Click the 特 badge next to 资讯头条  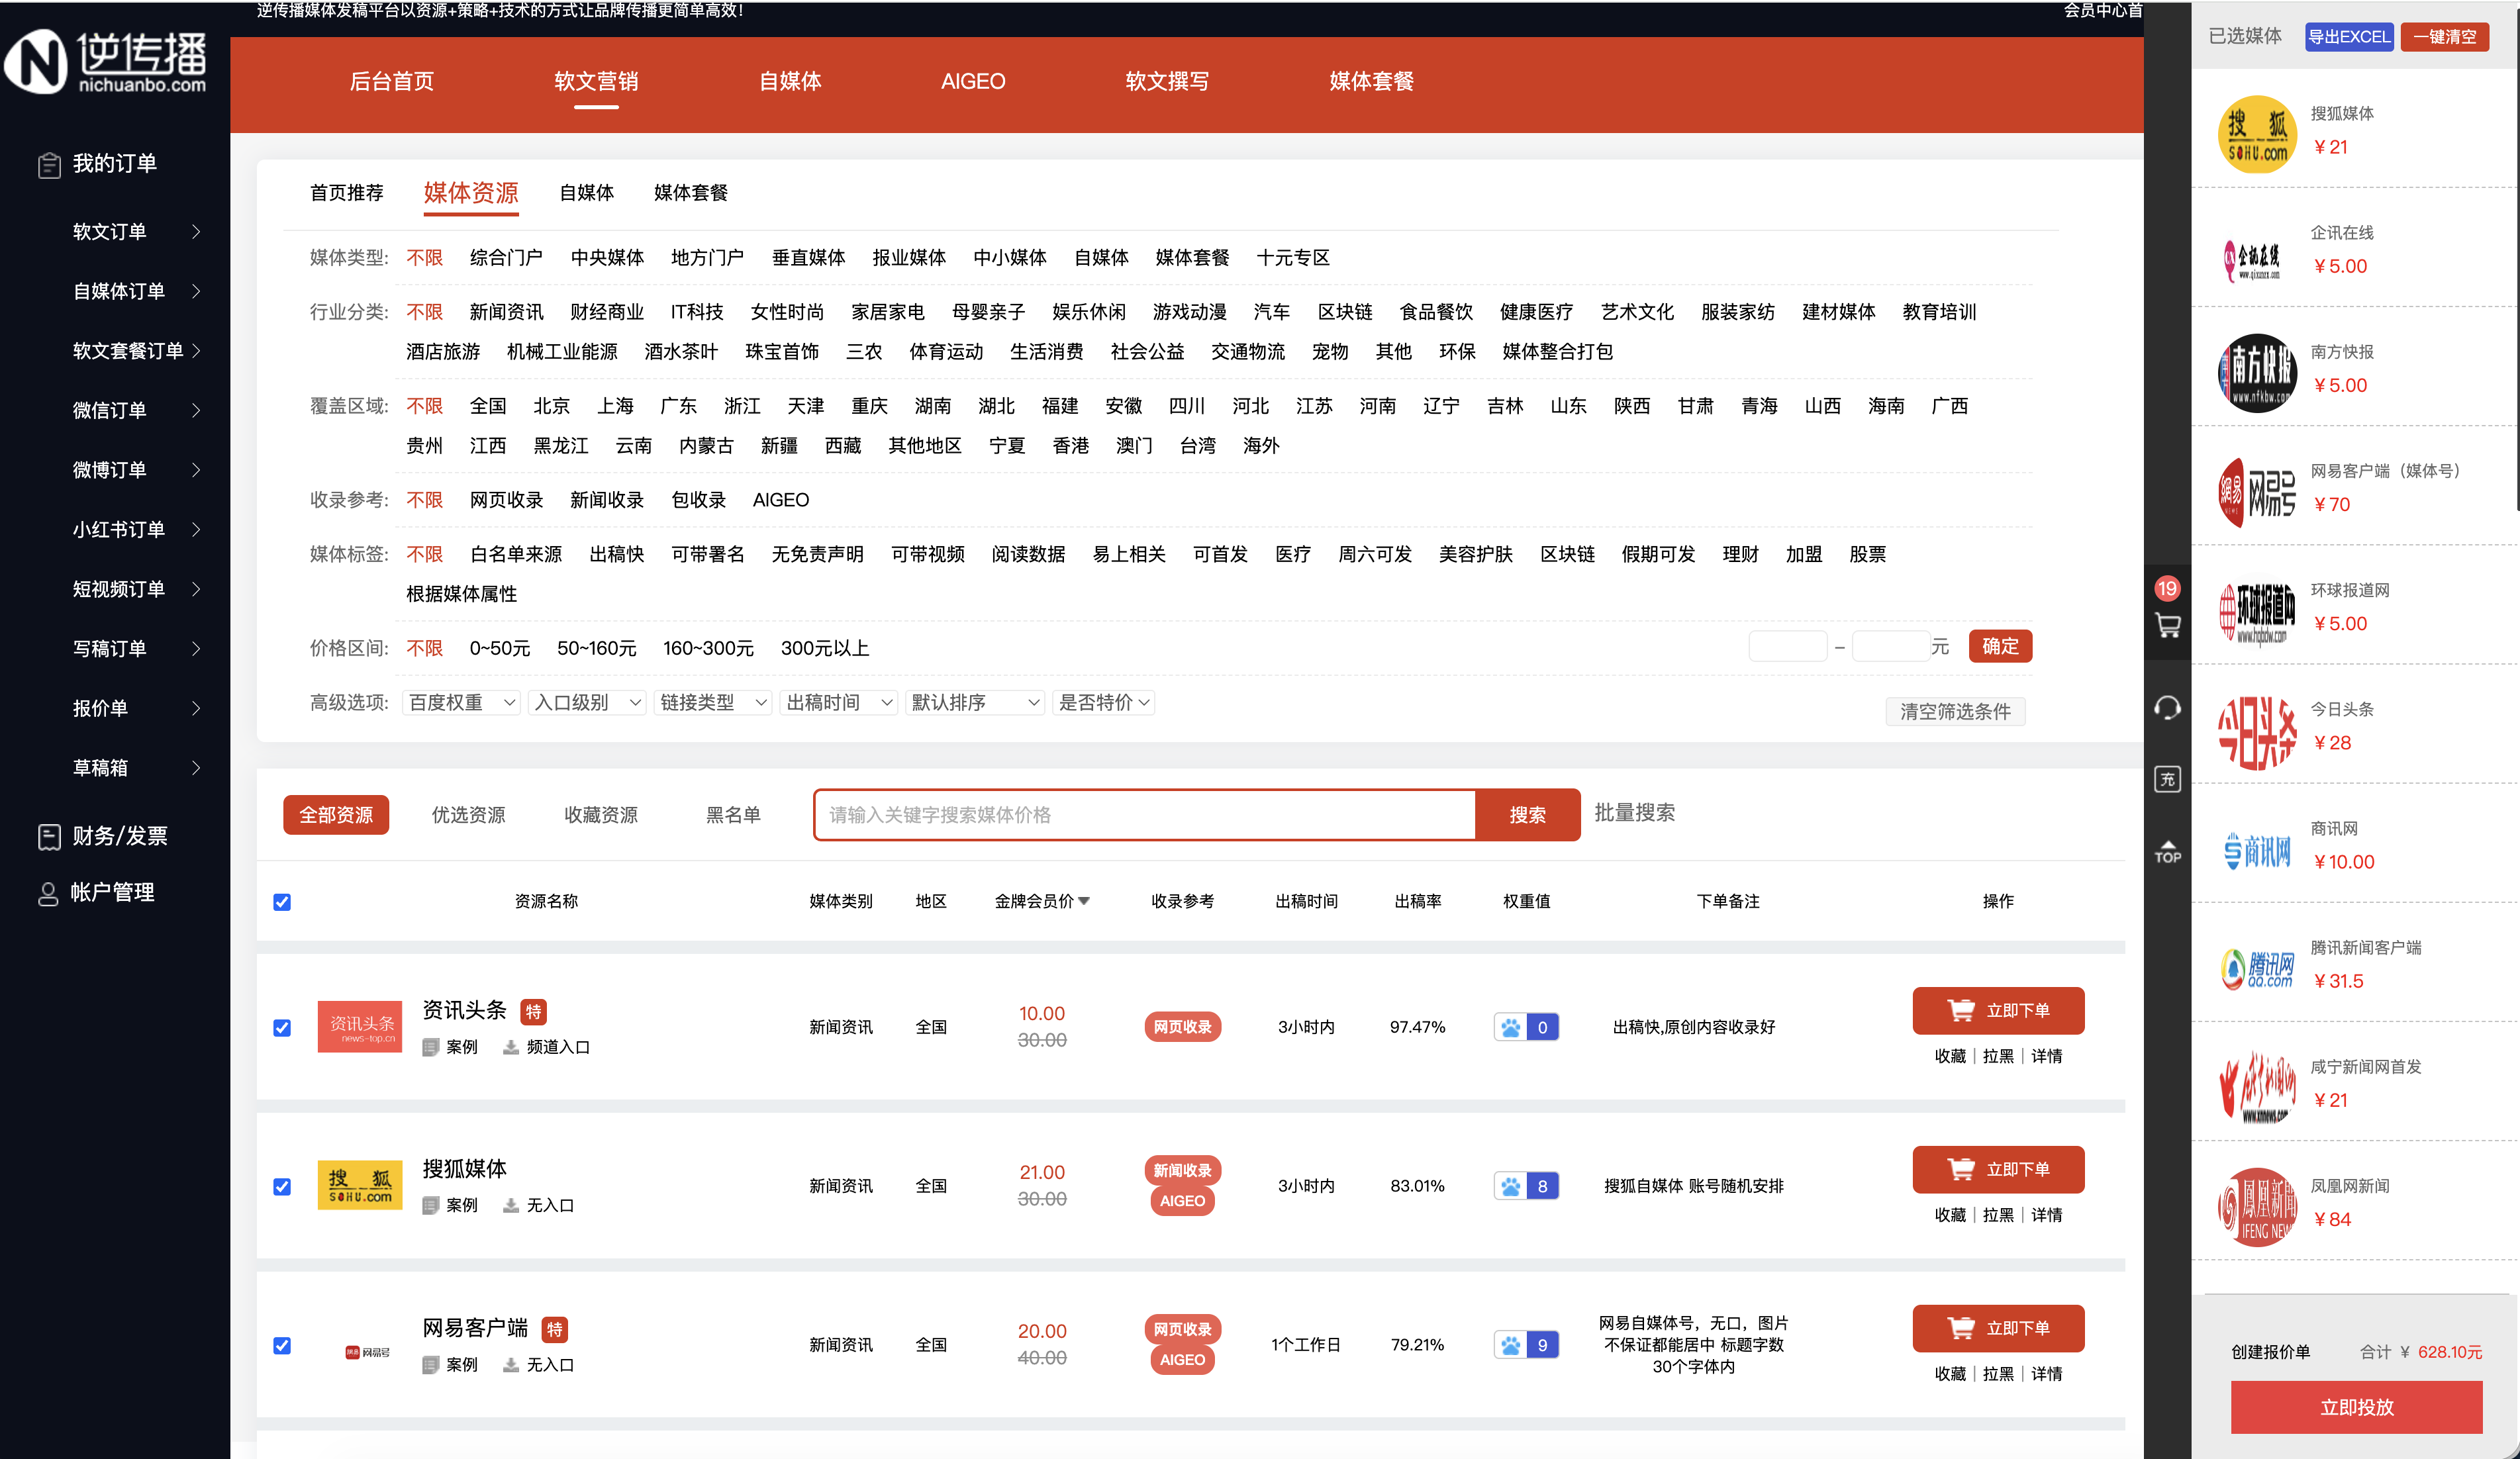(534, 1012)
